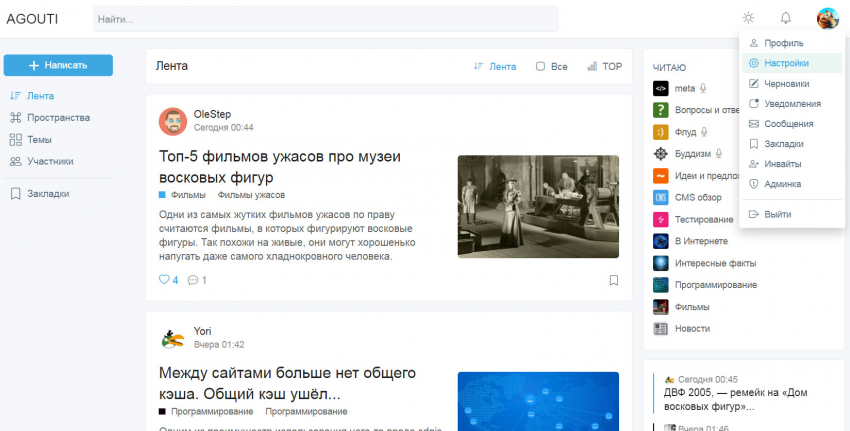Click microphone icon next to Флуд
The width and height of the screenshot is (850, 431).
tap(704, 132)
